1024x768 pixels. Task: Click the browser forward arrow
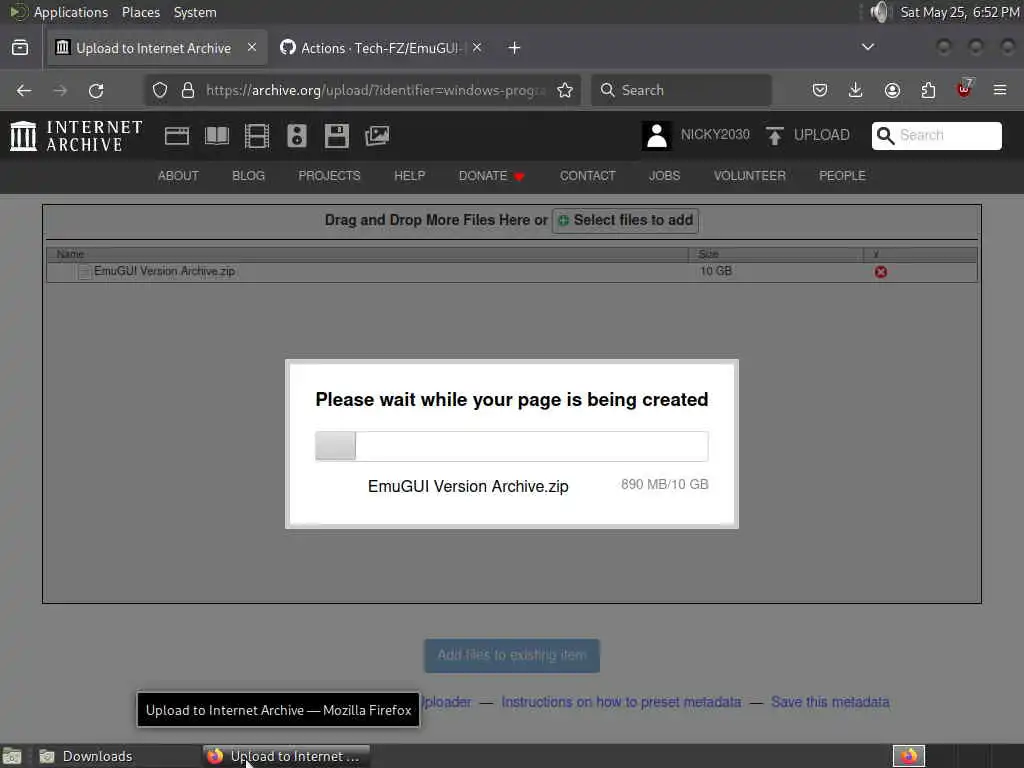pos(60,90)
